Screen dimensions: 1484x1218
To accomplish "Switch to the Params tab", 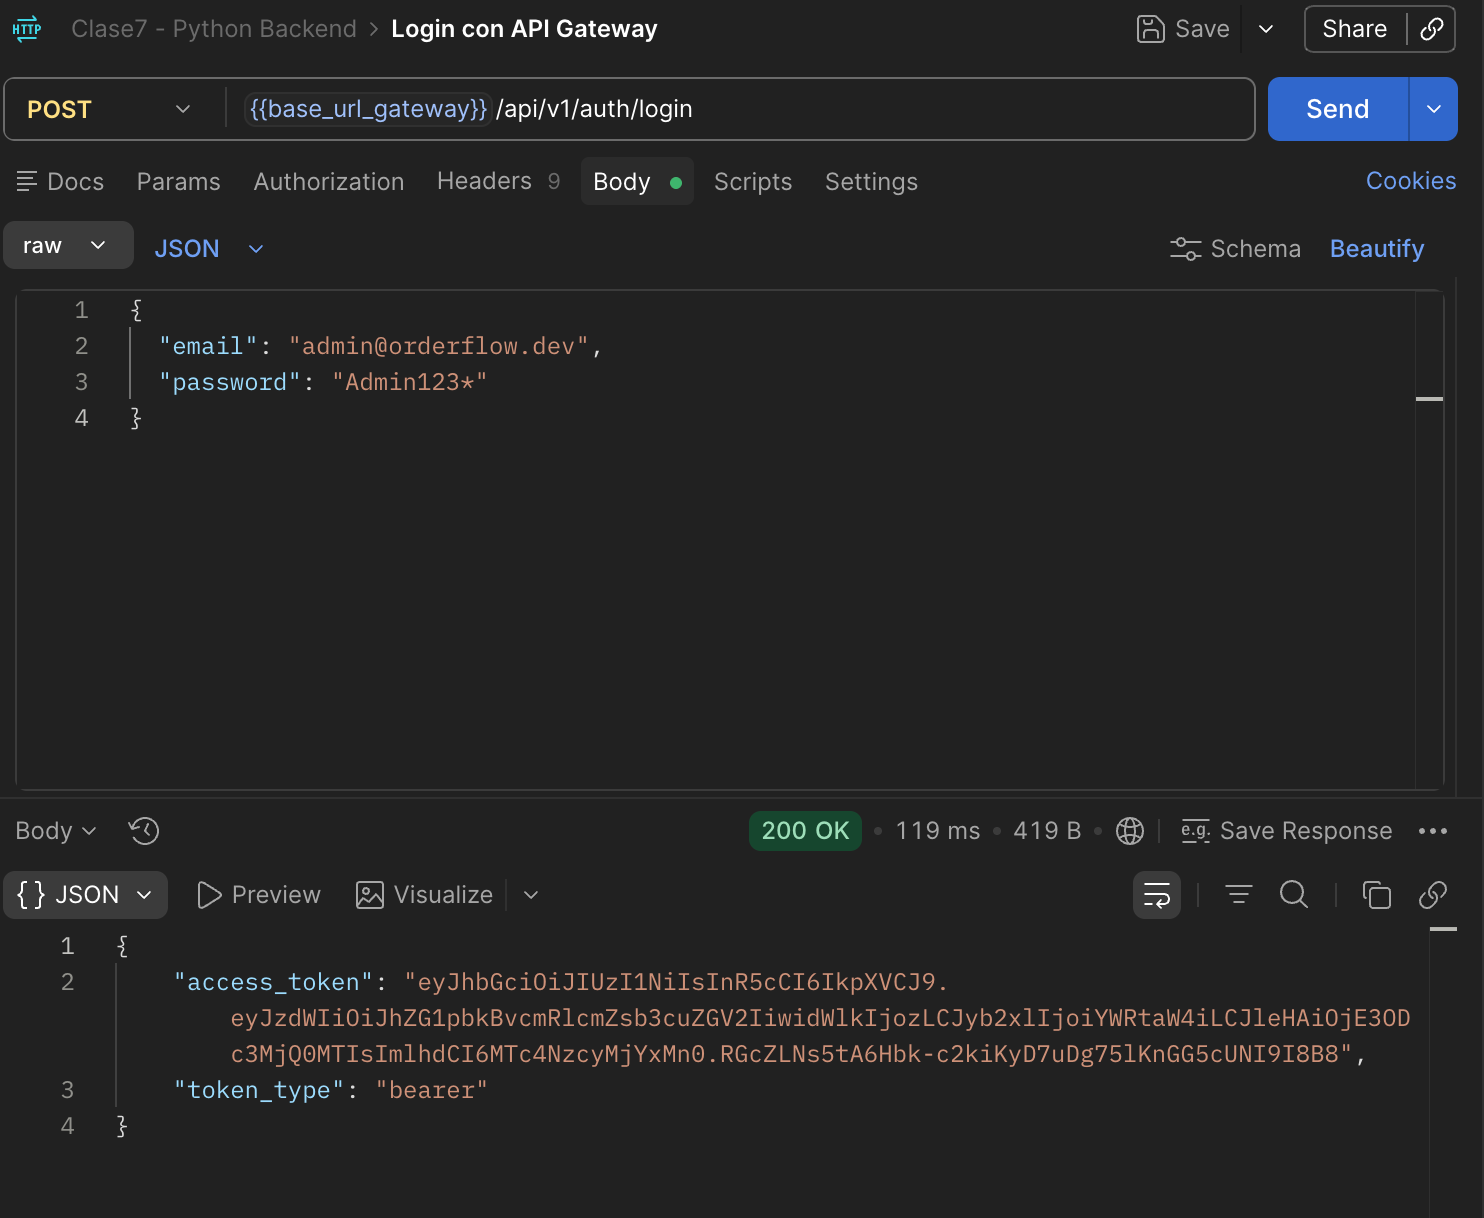I will 179,182.
